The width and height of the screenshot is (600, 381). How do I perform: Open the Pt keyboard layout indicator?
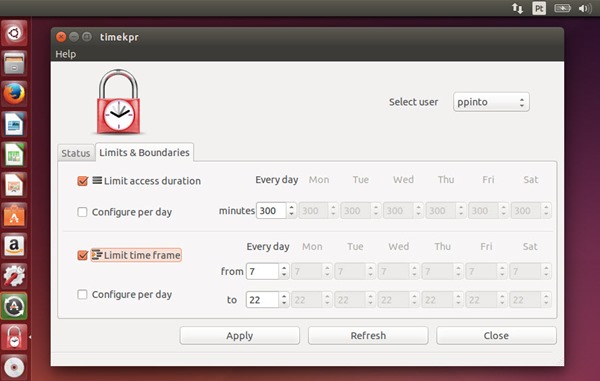[539, 8]
